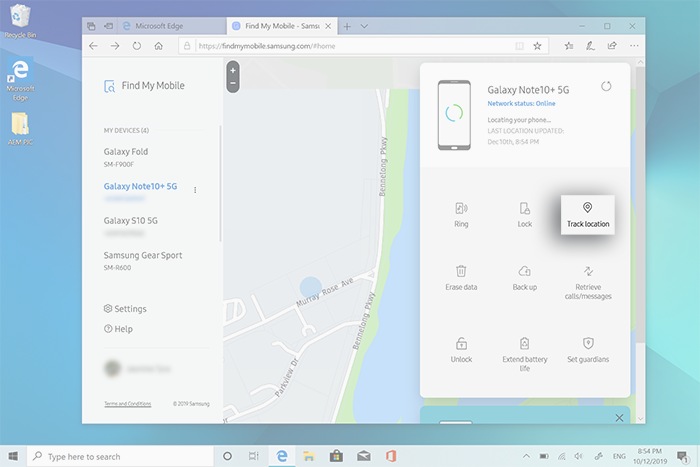The width and height of the screenshot is (700, 467).
Task: Select the Lock device option
Action: point(525,215)
